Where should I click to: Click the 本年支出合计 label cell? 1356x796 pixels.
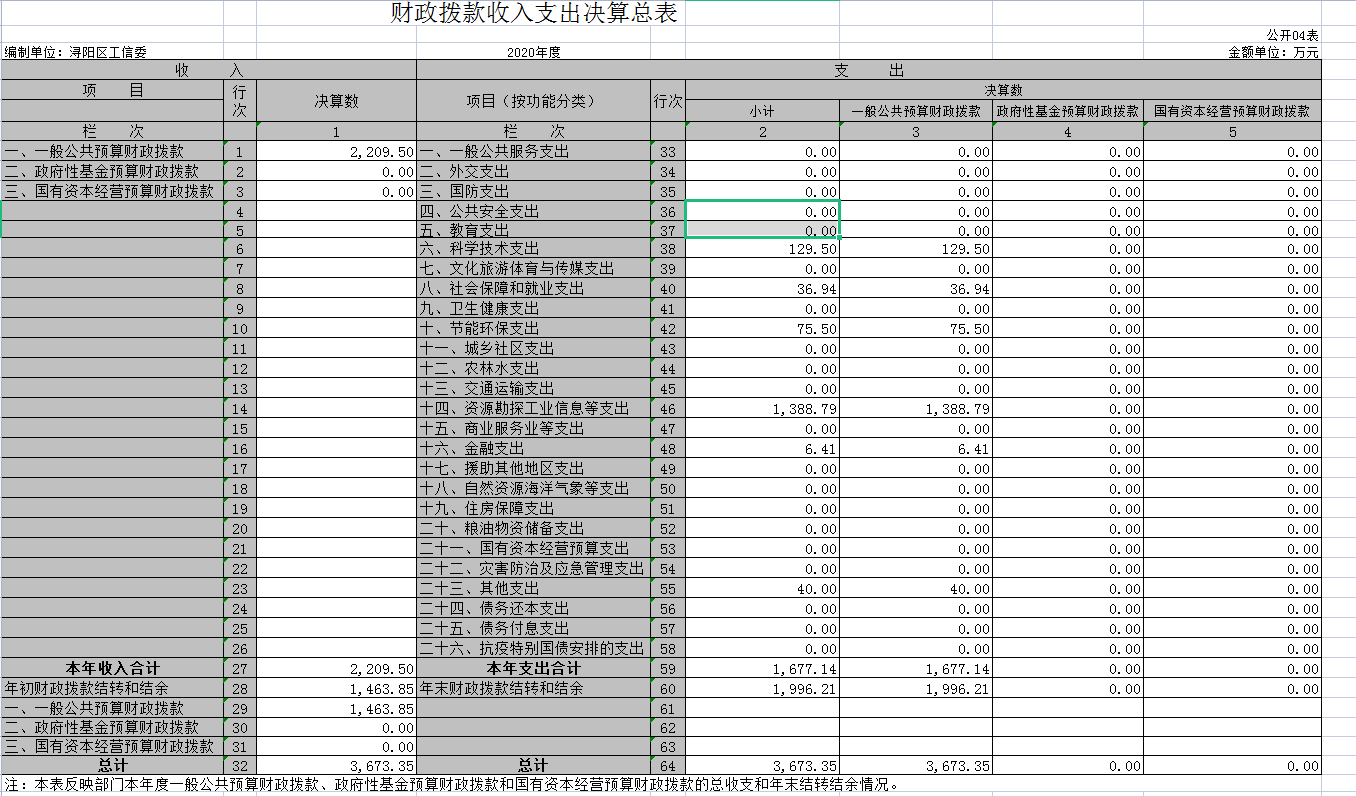pyautogui.click(x=532, y=668)
